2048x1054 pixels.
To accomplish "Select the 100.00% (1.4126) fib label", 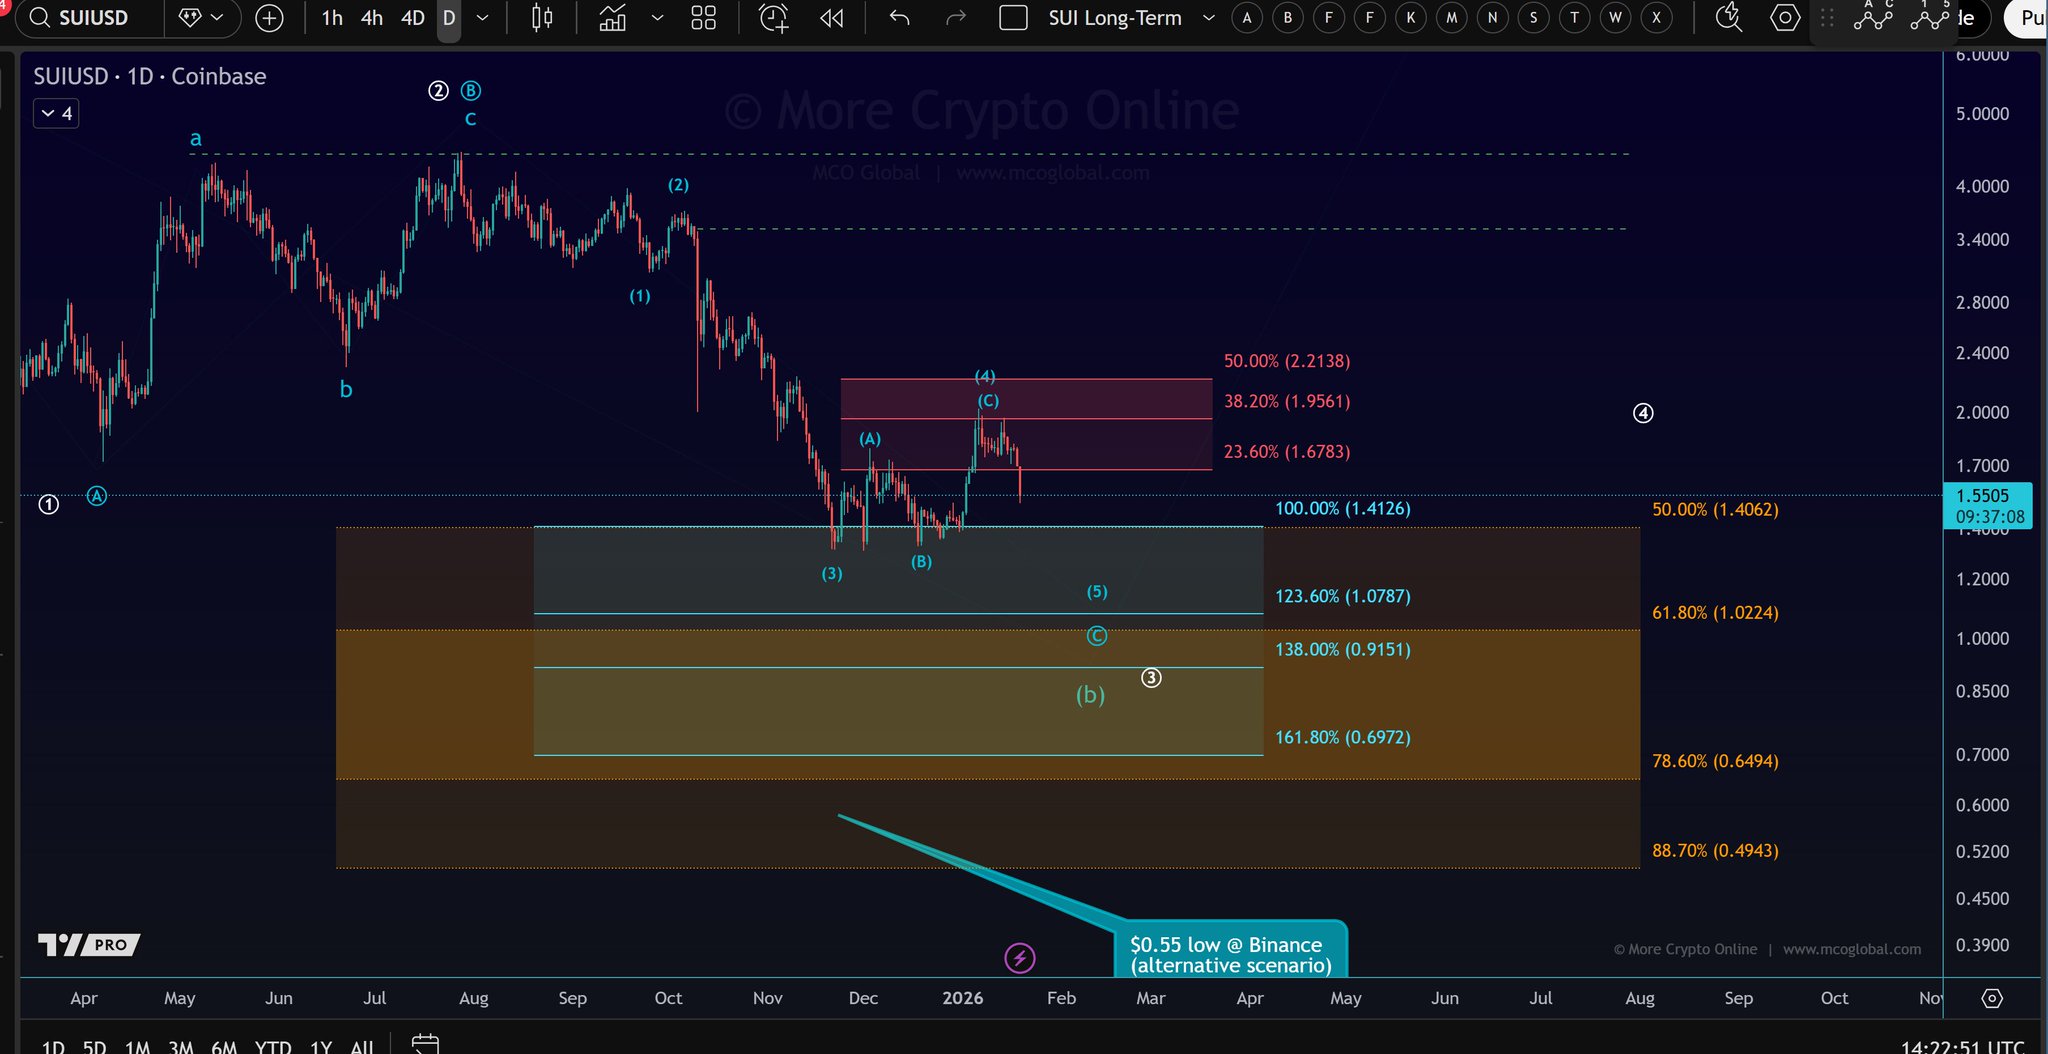I will 1342,508.
